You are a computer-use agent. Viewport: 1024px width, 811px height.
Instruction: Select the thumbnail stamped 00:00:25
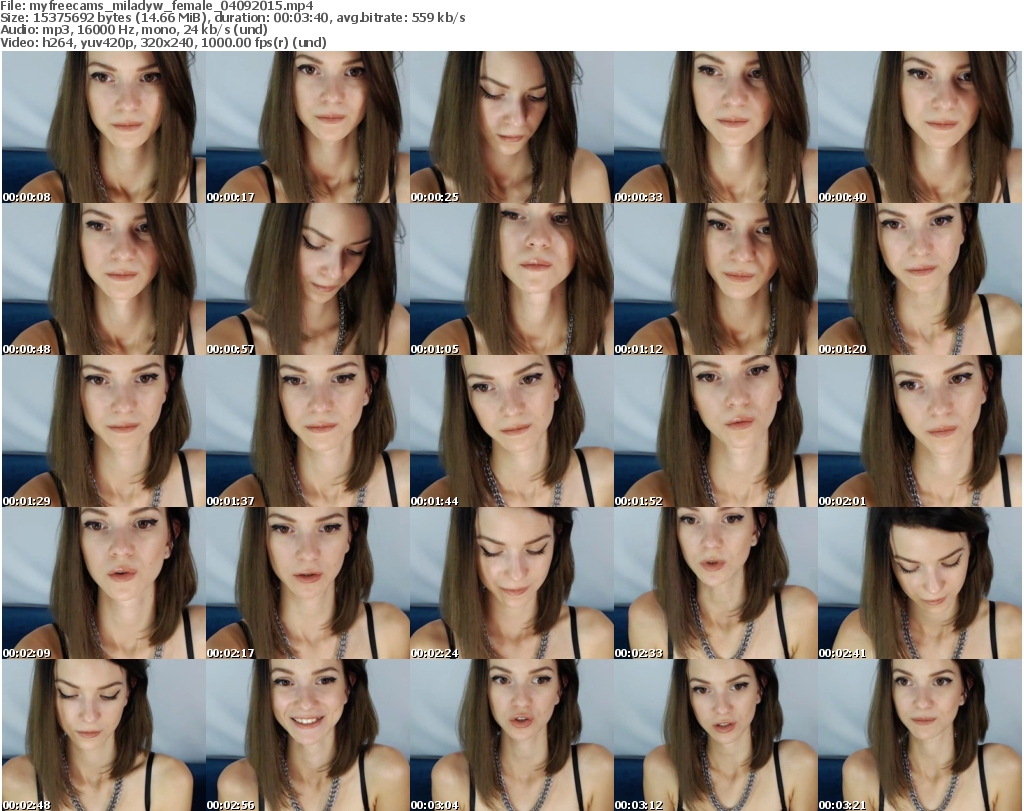pyautogui.click(x=511, y=127)
